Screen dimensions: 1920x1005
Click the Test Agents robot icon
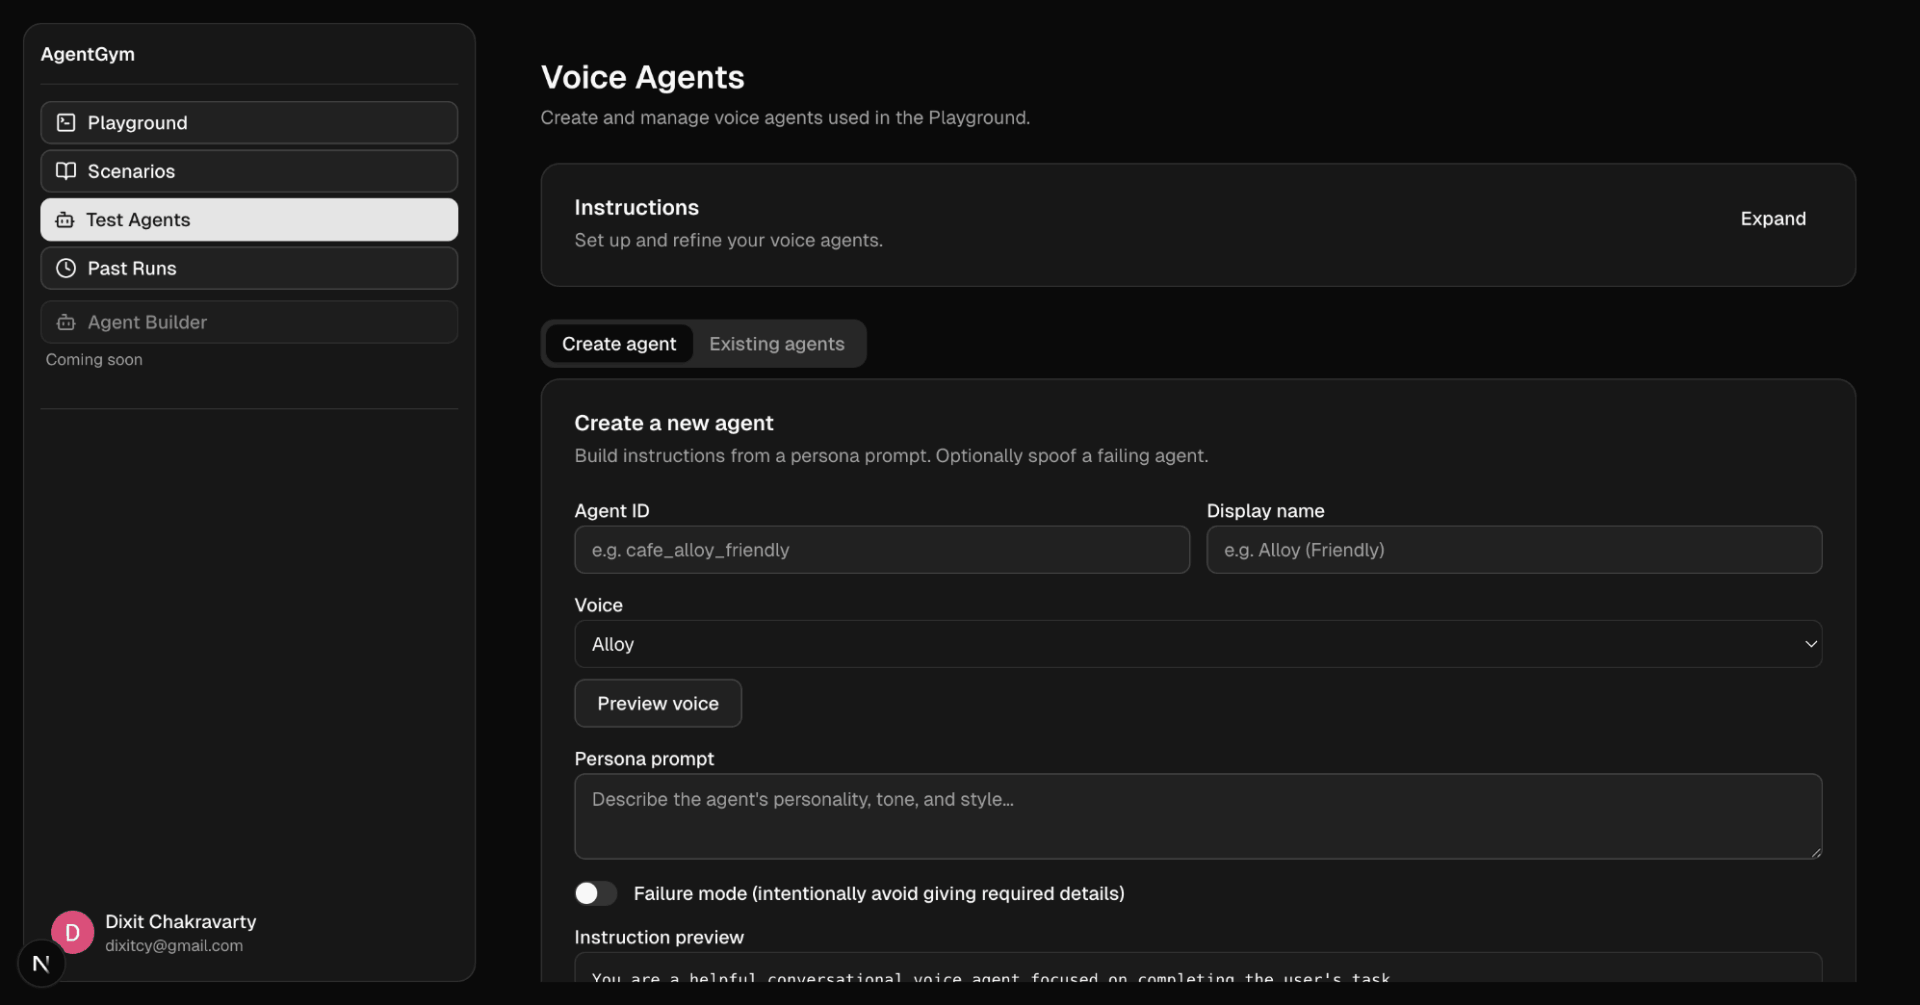pyautogui.click(x=65, y=220)
